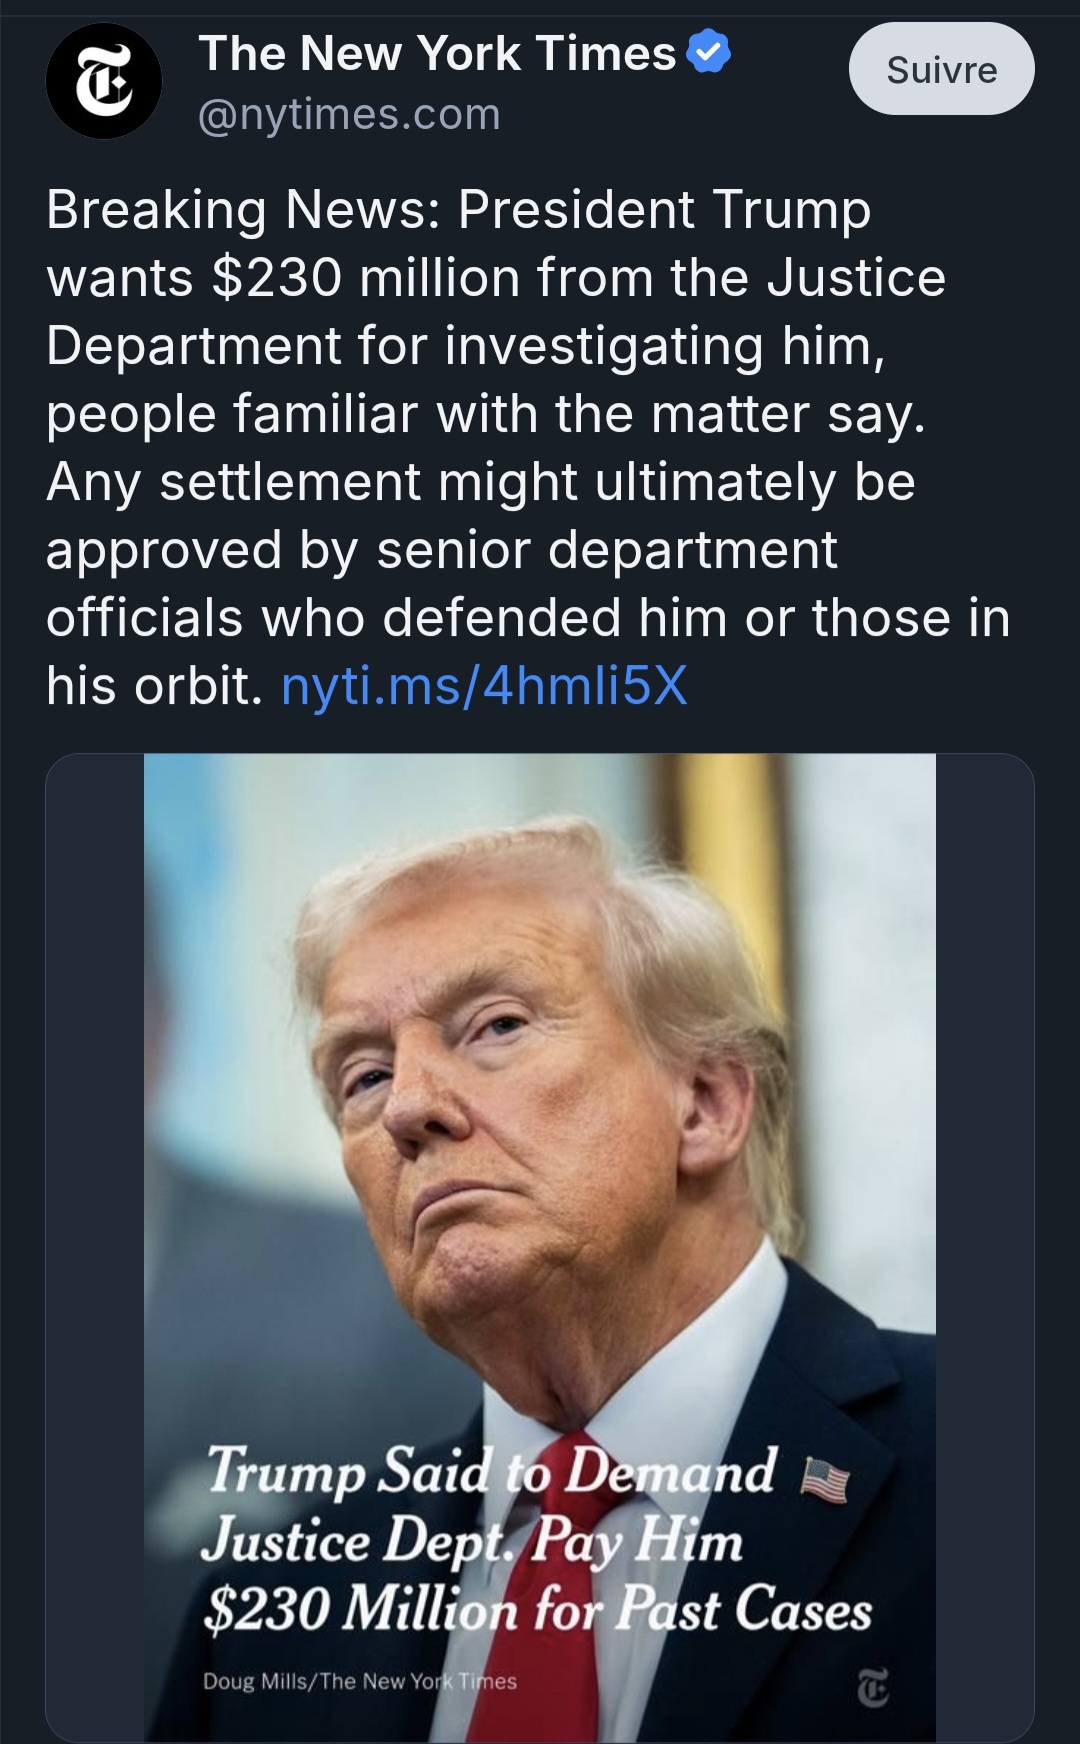Click "$230 Million for Past Cases" overlay line

point(537,1609)
